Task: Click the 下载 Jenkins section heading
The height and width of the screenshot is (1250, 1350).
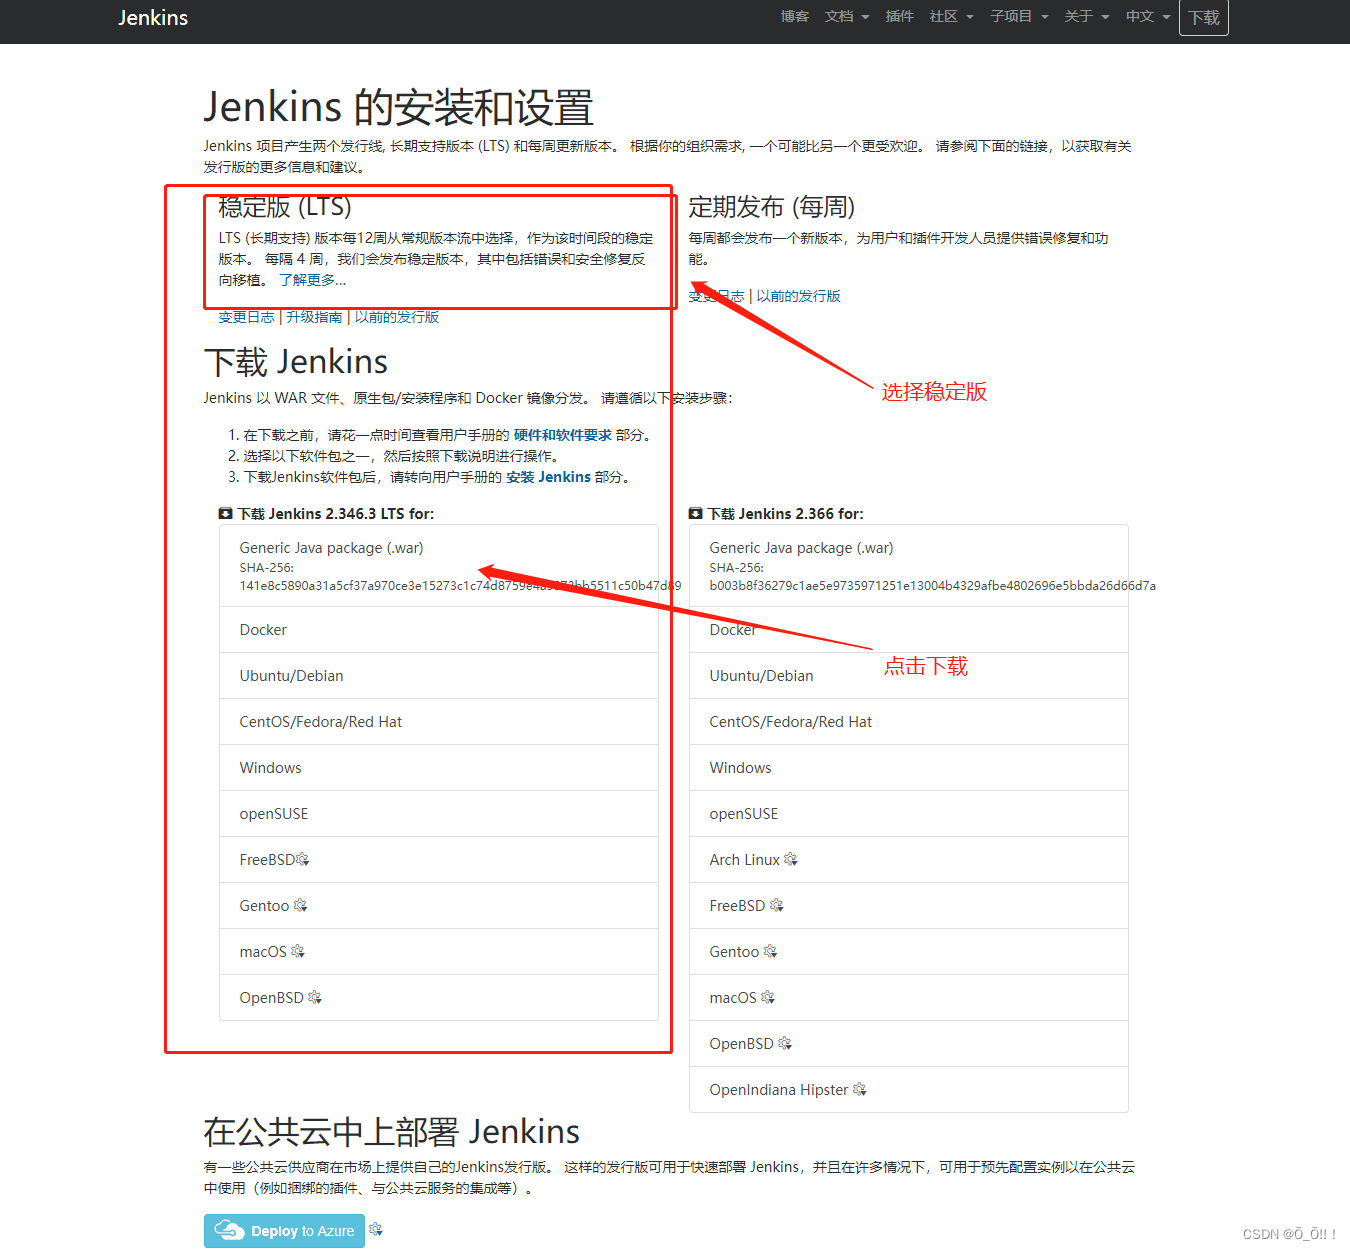Action: click(x=296, y=362)
